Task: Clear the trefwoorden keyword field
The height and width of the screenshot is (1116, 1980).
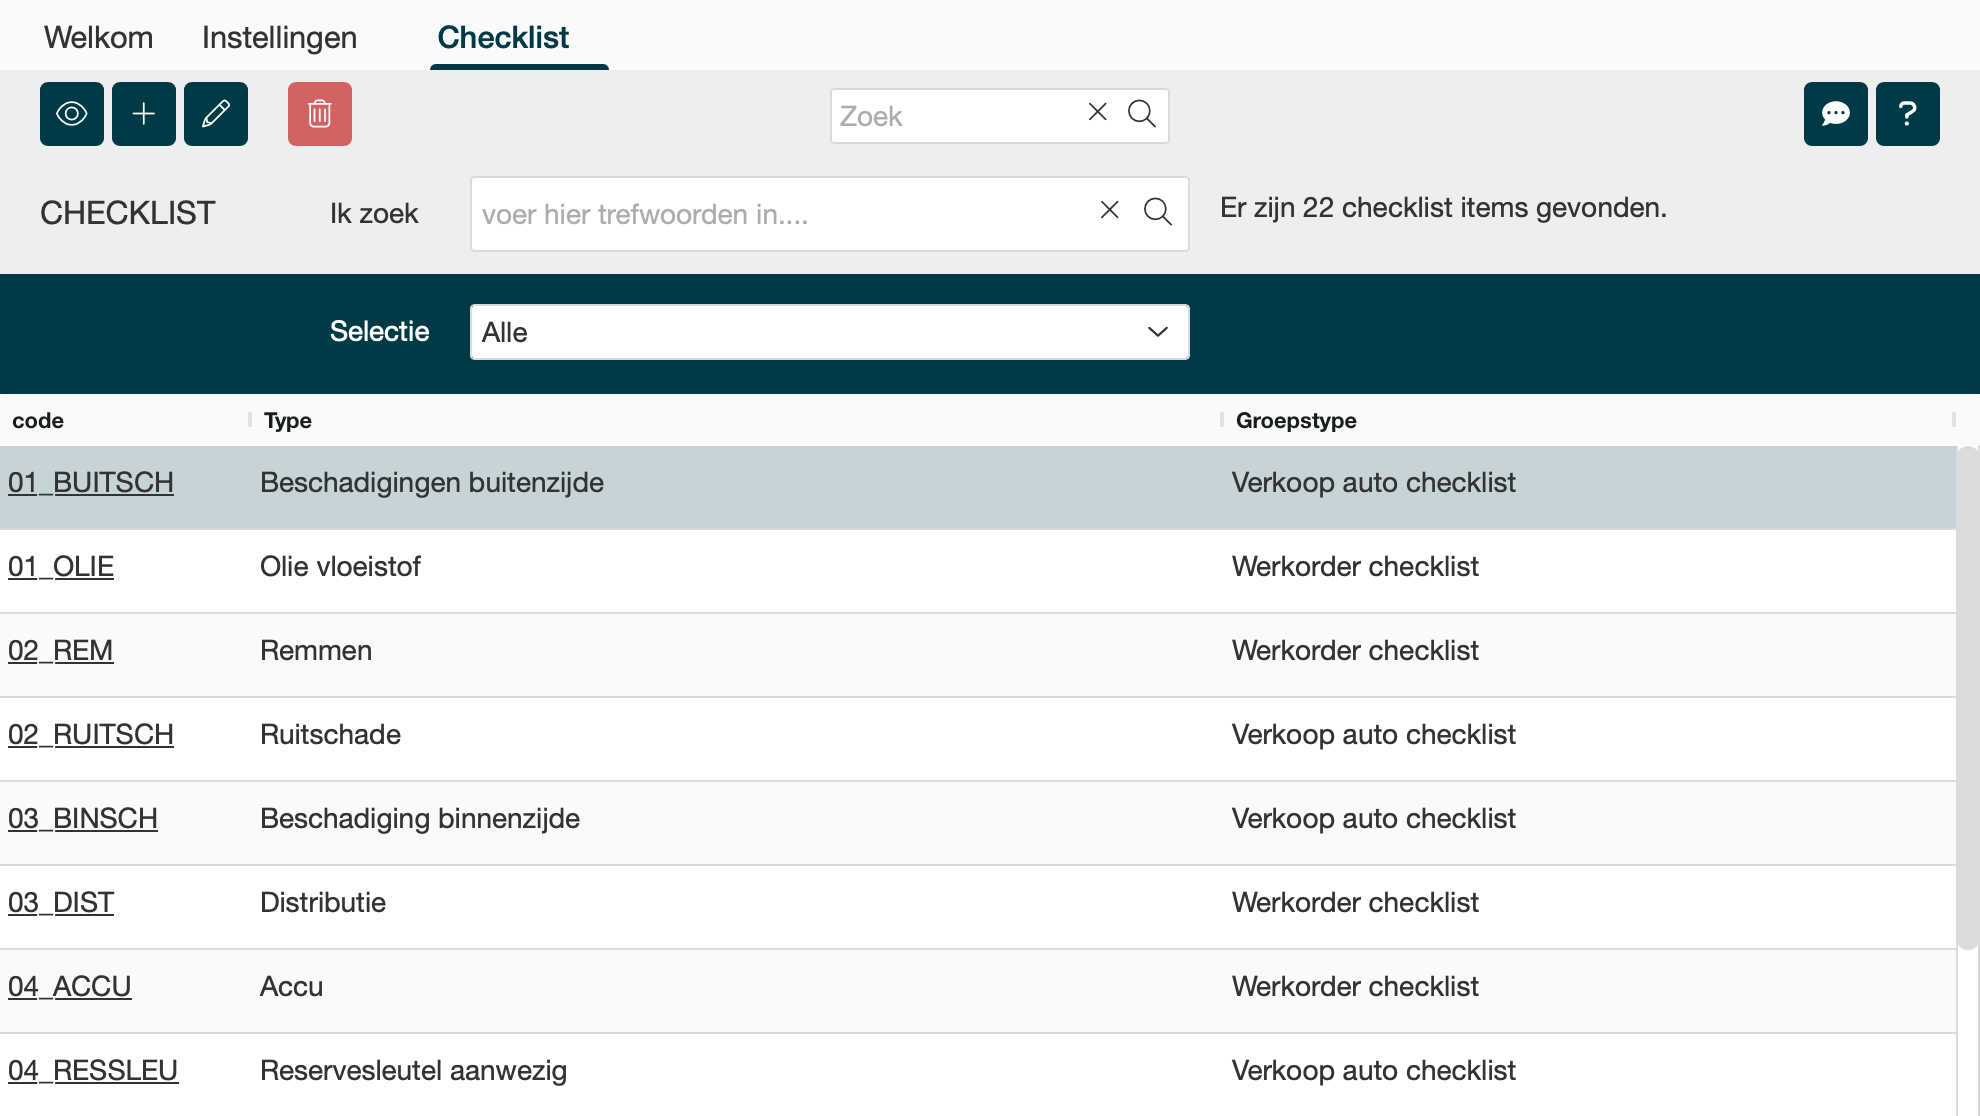Action: (1109, 210)
